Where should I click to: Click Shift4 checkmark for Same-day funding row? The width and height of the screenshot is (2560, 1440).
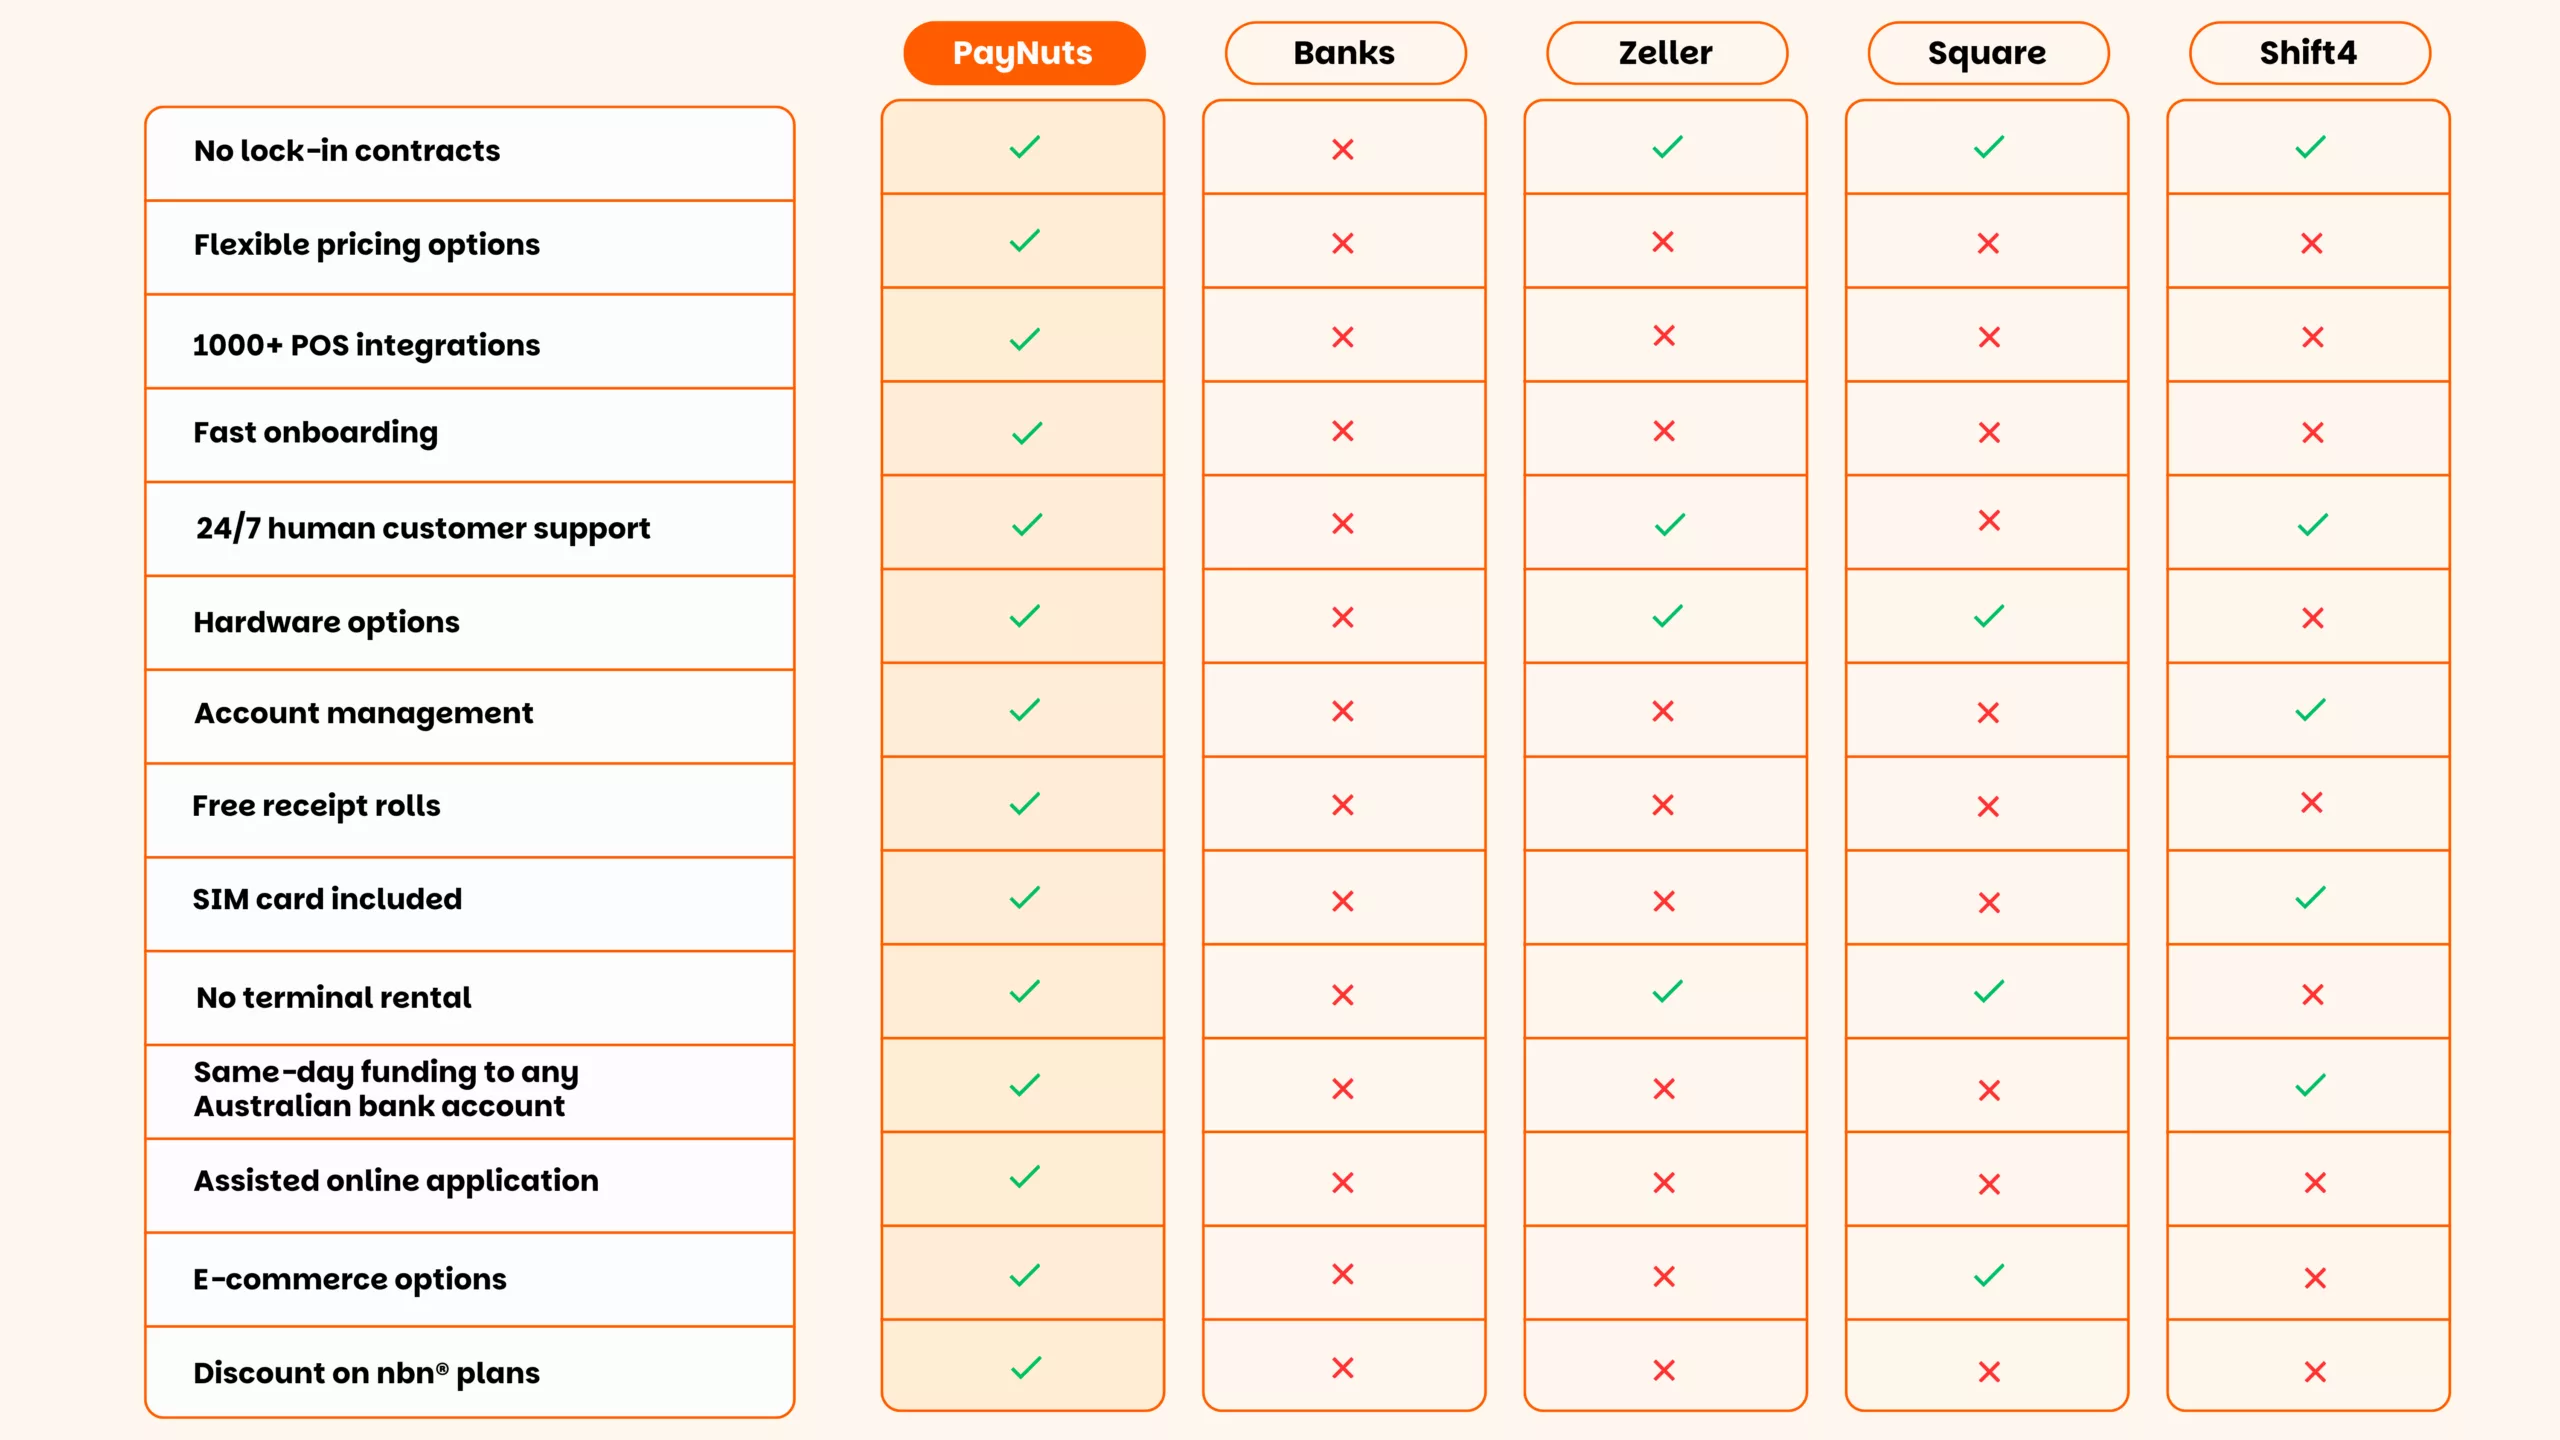point(2311,1085)
